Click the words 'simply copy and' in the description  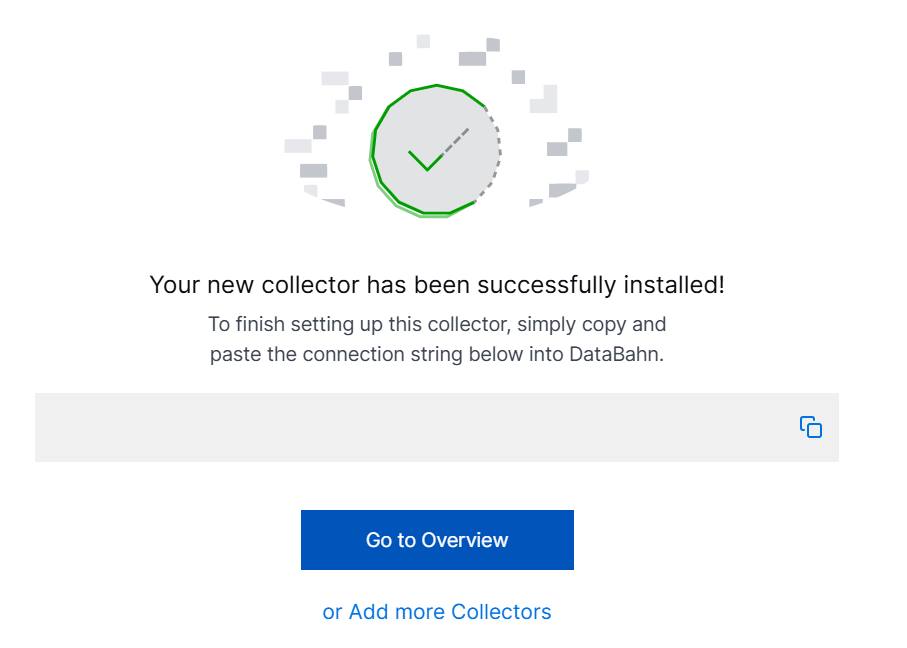(x=591, y=325)
